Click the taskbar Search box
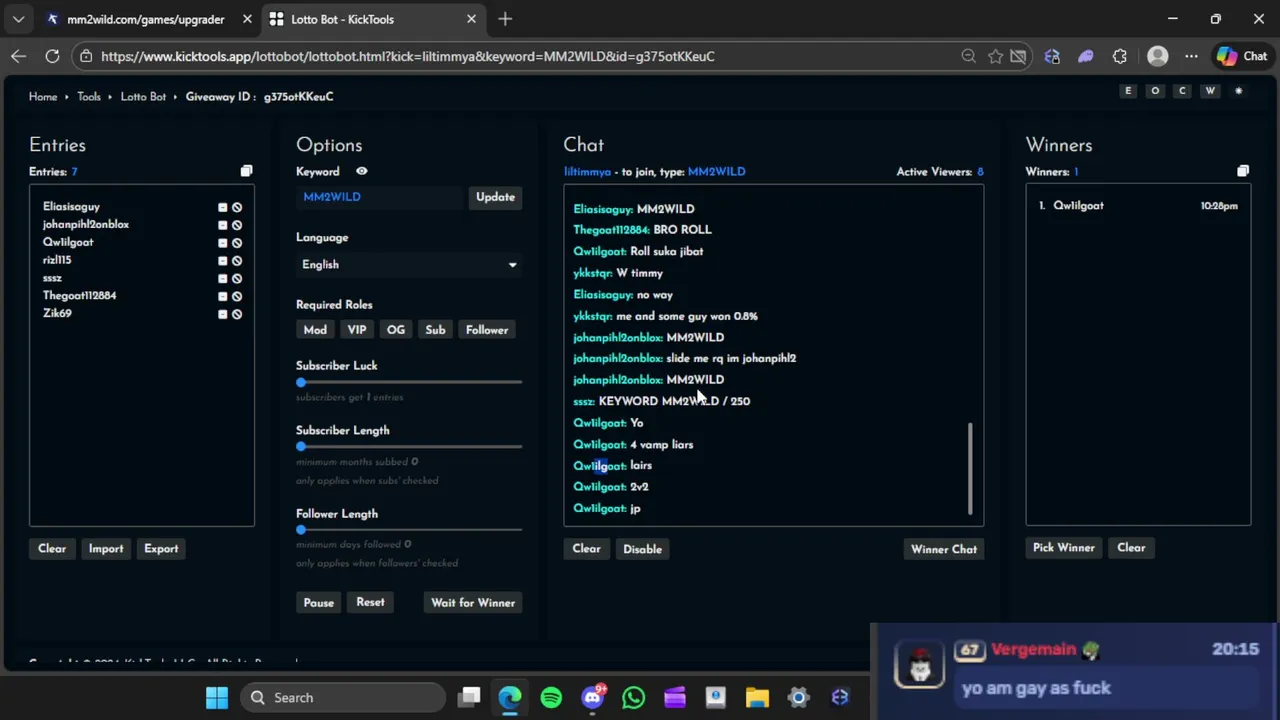1280x720 pixels. (x=344, y=698)
